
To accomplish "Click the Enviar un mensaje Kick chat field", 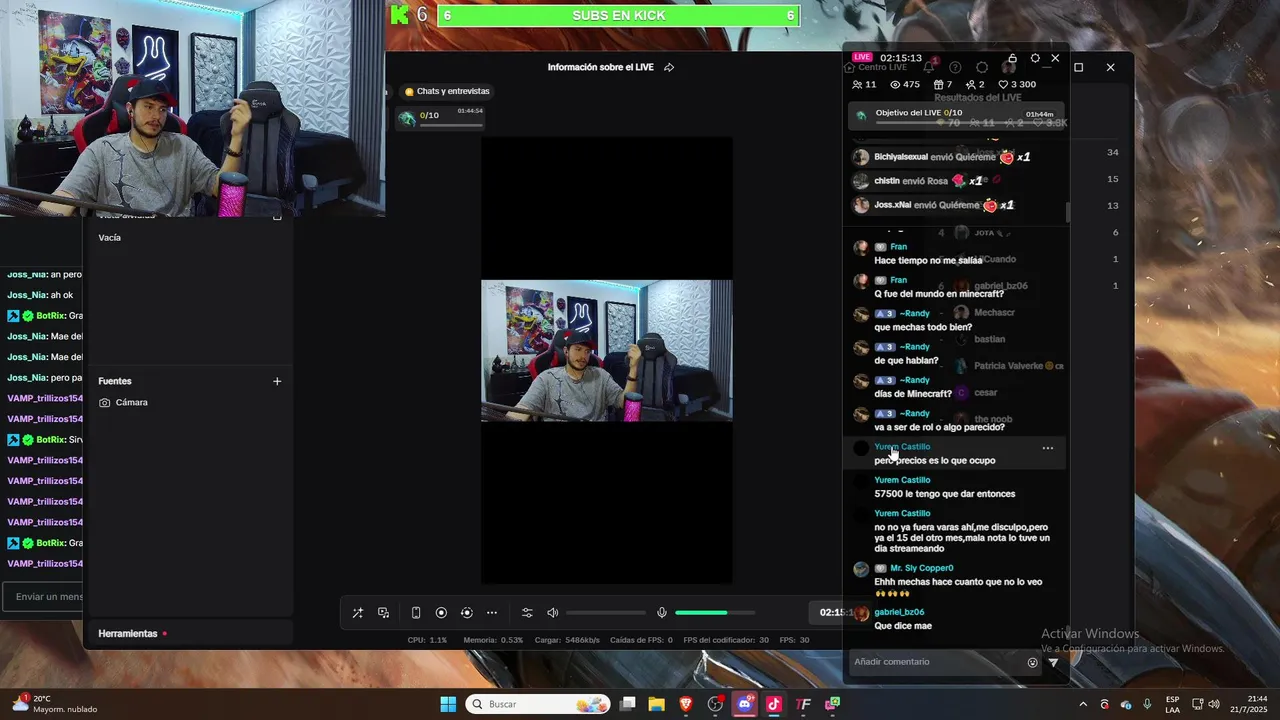I will pos(42,597).
